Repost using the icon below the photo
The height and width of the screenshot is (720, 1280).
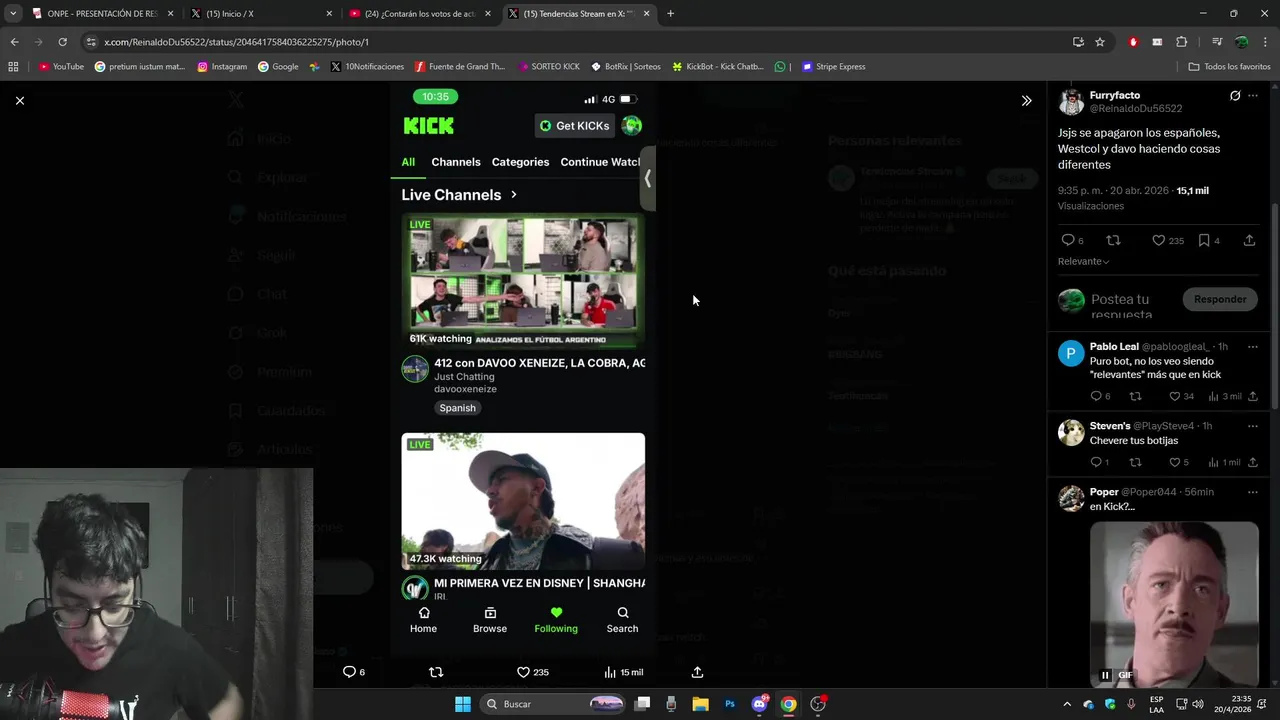click(436, 672)
